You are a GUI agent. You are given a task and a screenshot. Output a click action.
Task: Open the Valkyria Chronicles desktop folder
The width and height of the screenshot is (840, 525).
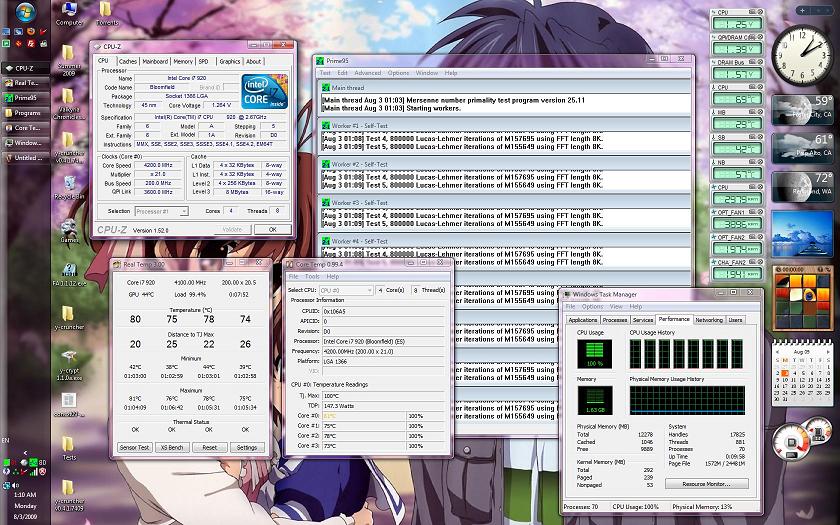tap(69, 104)
